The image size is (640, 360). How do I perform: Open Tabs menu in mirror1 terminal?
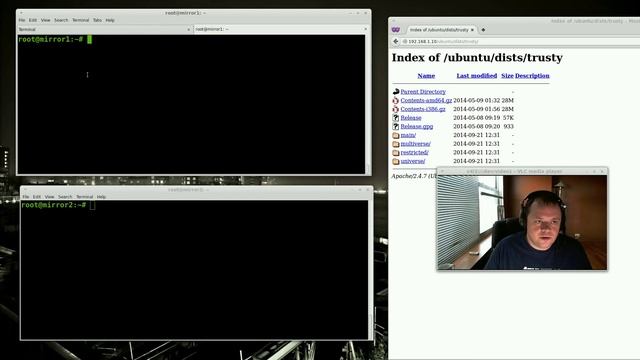tap(97, 20)
